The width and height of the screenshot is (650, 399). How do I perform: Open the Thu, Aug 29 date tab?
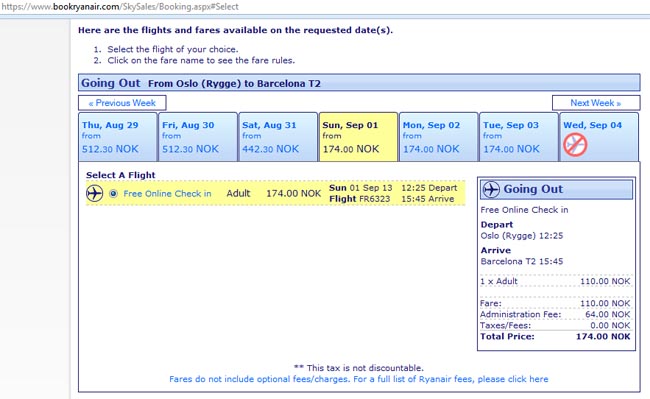pos(118,137)
